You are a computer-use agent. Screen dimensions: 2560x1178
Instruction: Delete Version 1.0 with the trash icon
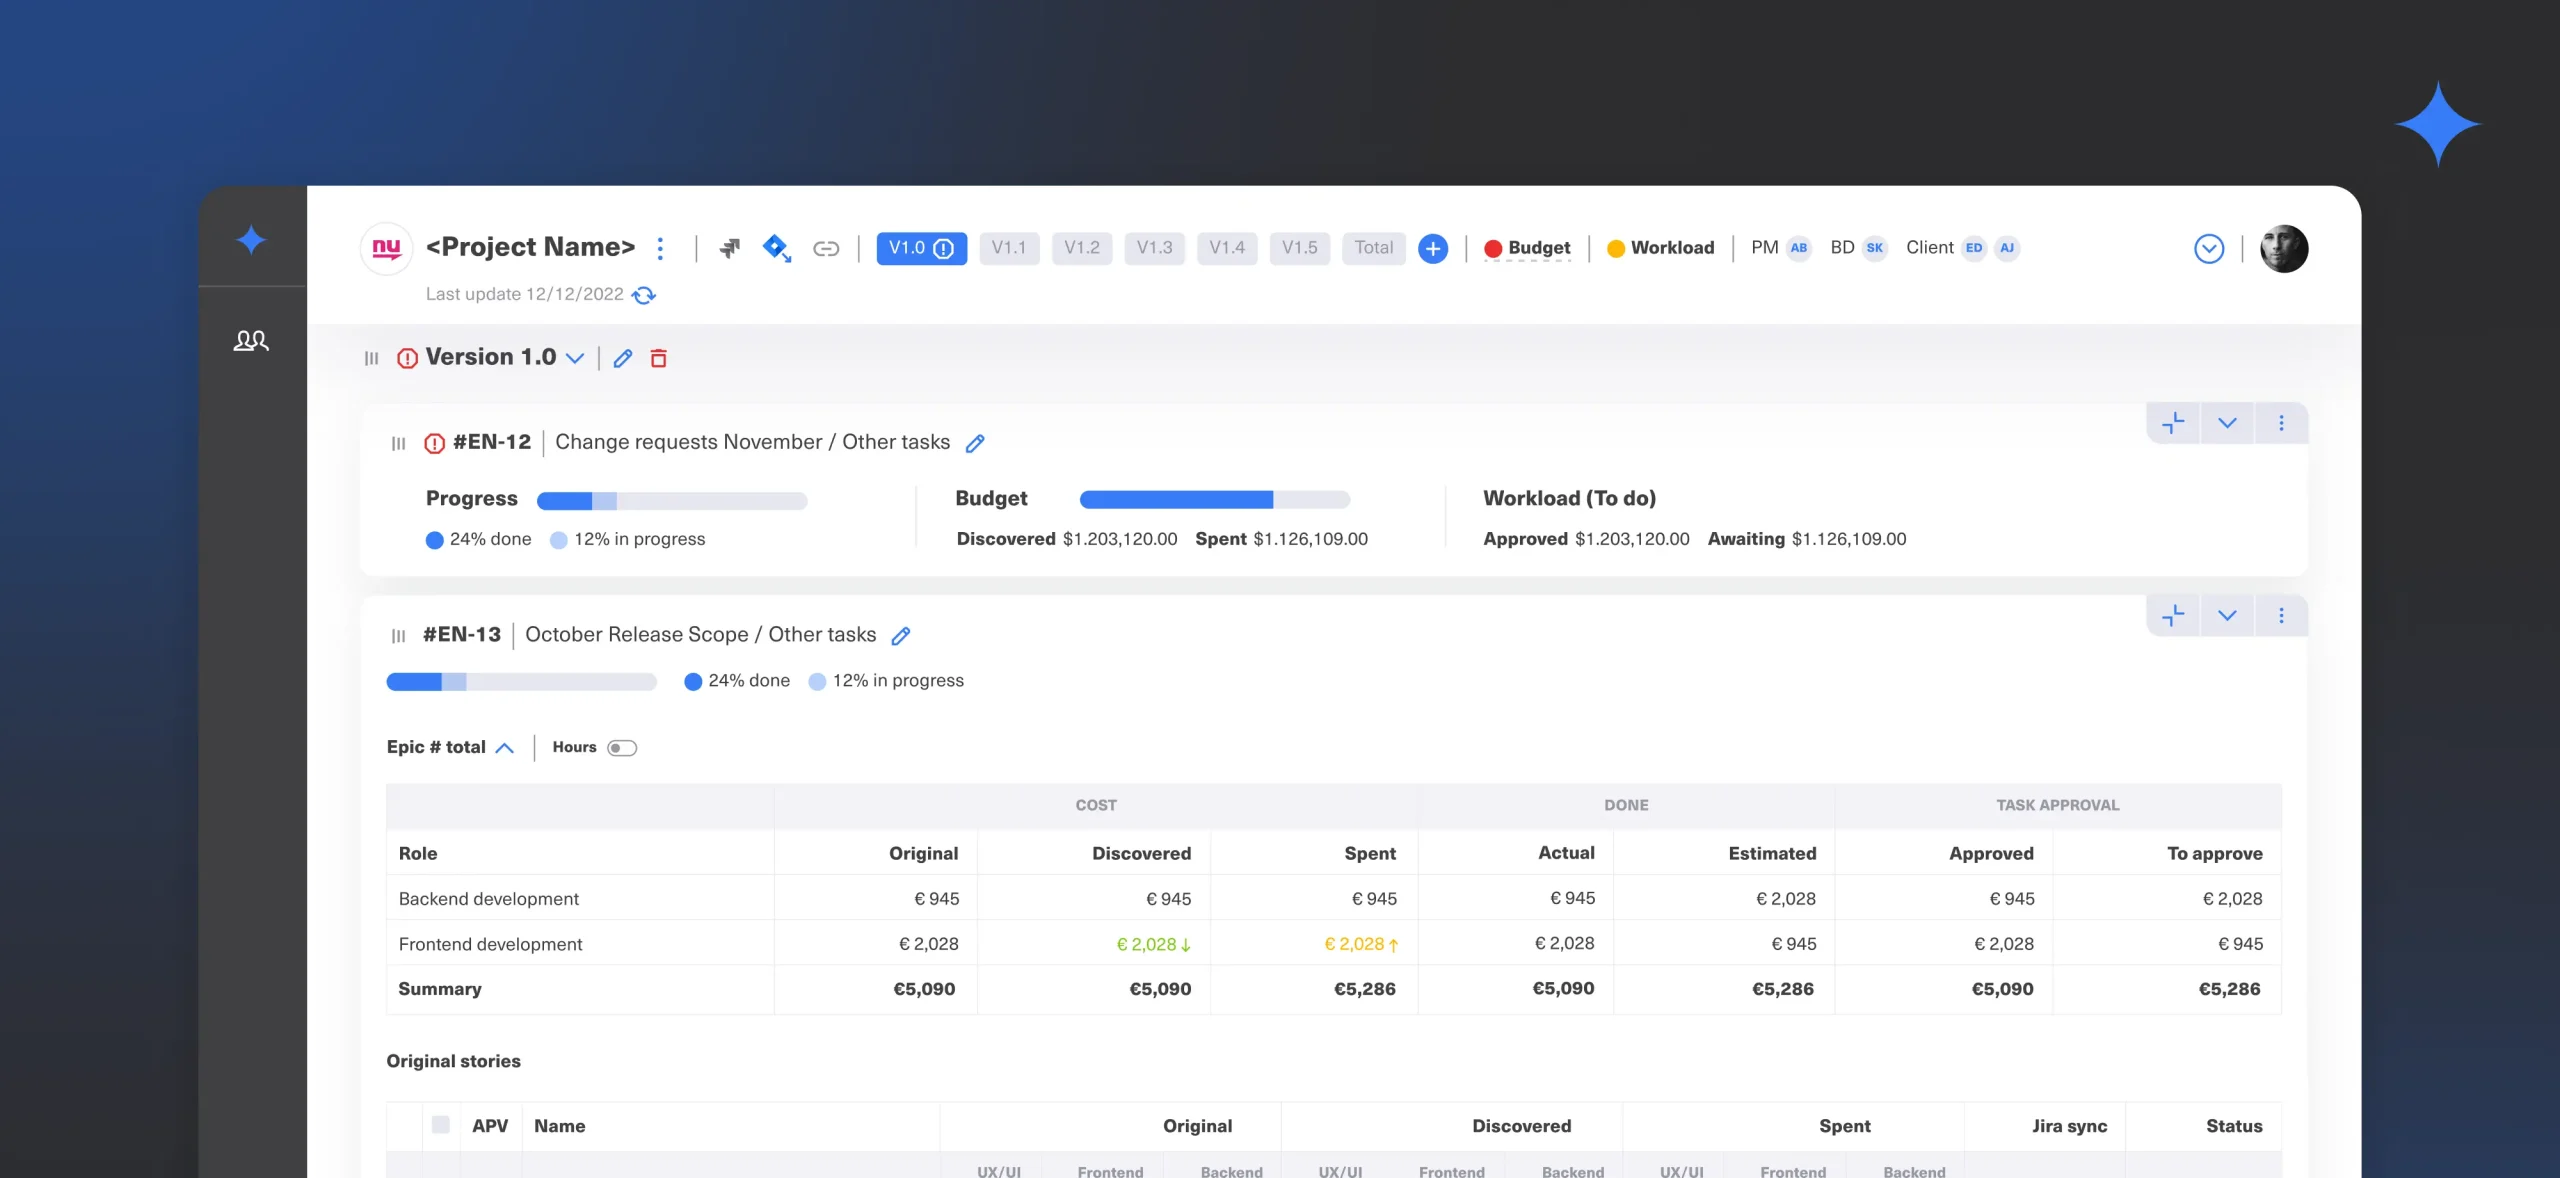(x=658, y=358)
